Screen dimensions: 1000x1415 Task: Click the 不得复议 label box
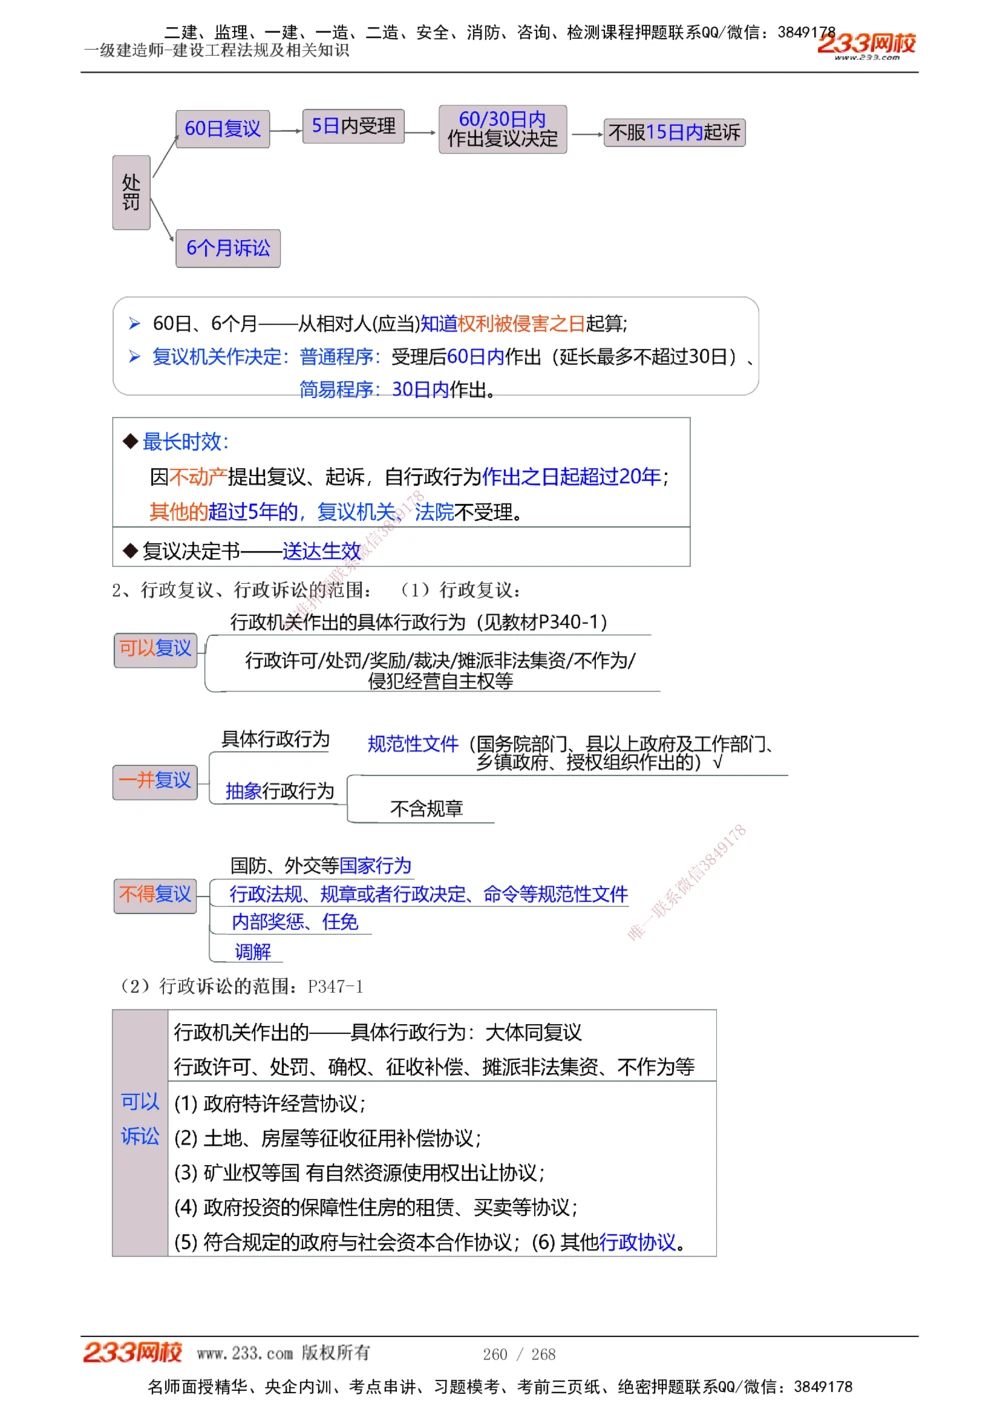pyautogui.click(x=154, y=895)
